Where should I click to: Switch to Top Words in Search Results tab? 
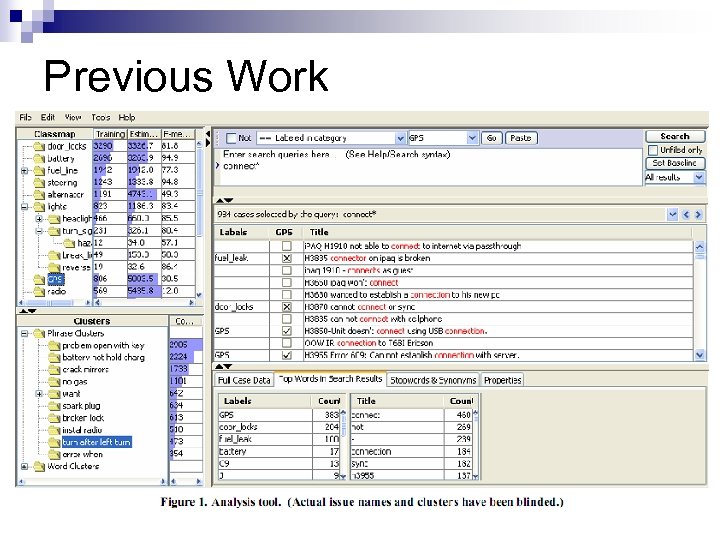pyautogui.click(x=331, y=379)
